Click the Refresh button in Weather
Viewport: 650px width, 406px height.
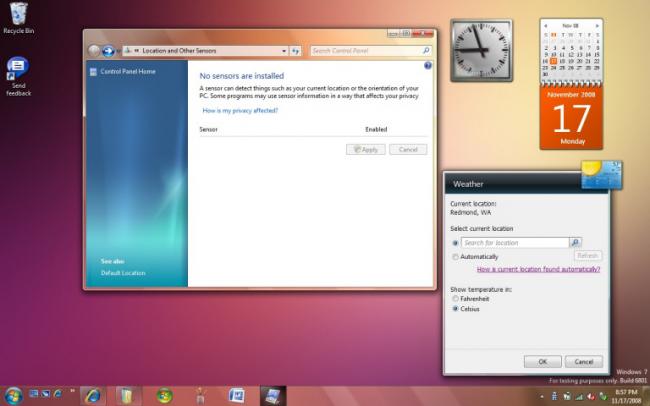tap(588, 255)
